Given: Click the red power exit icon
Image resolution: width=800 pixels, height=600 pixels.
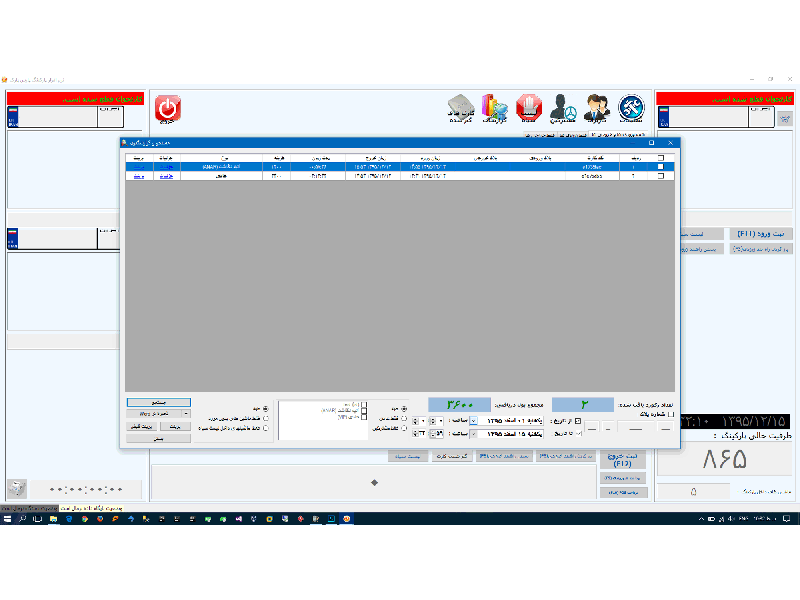Looking at the screenshot, I should (167, 108).
